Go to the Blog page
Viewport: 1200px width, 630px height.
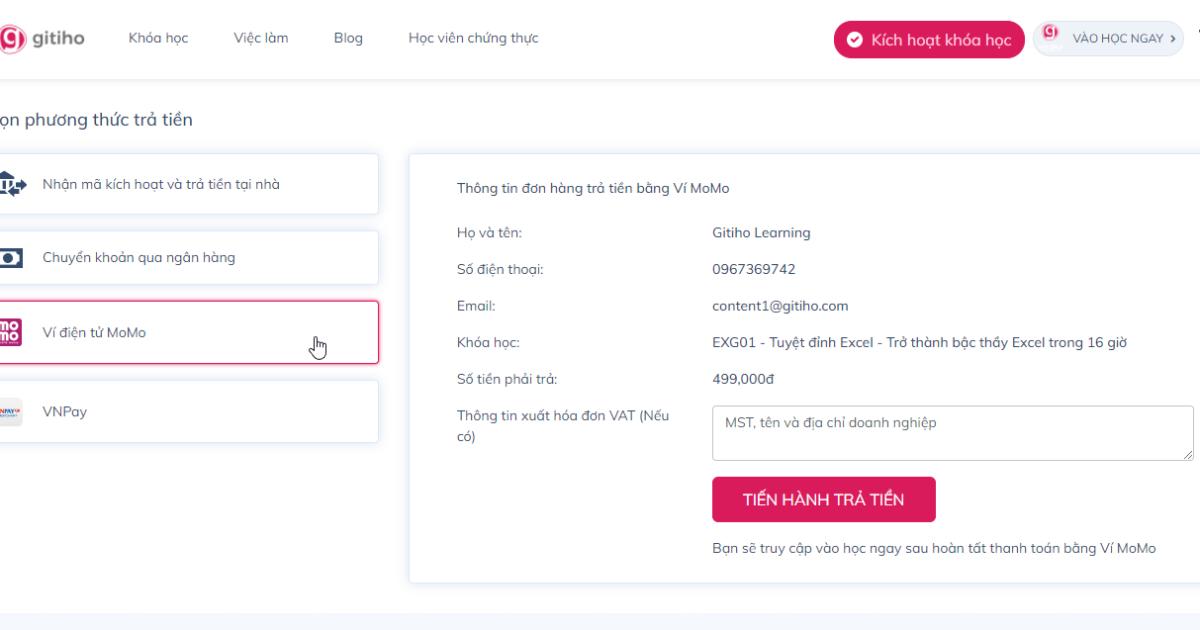coord(348,38)
